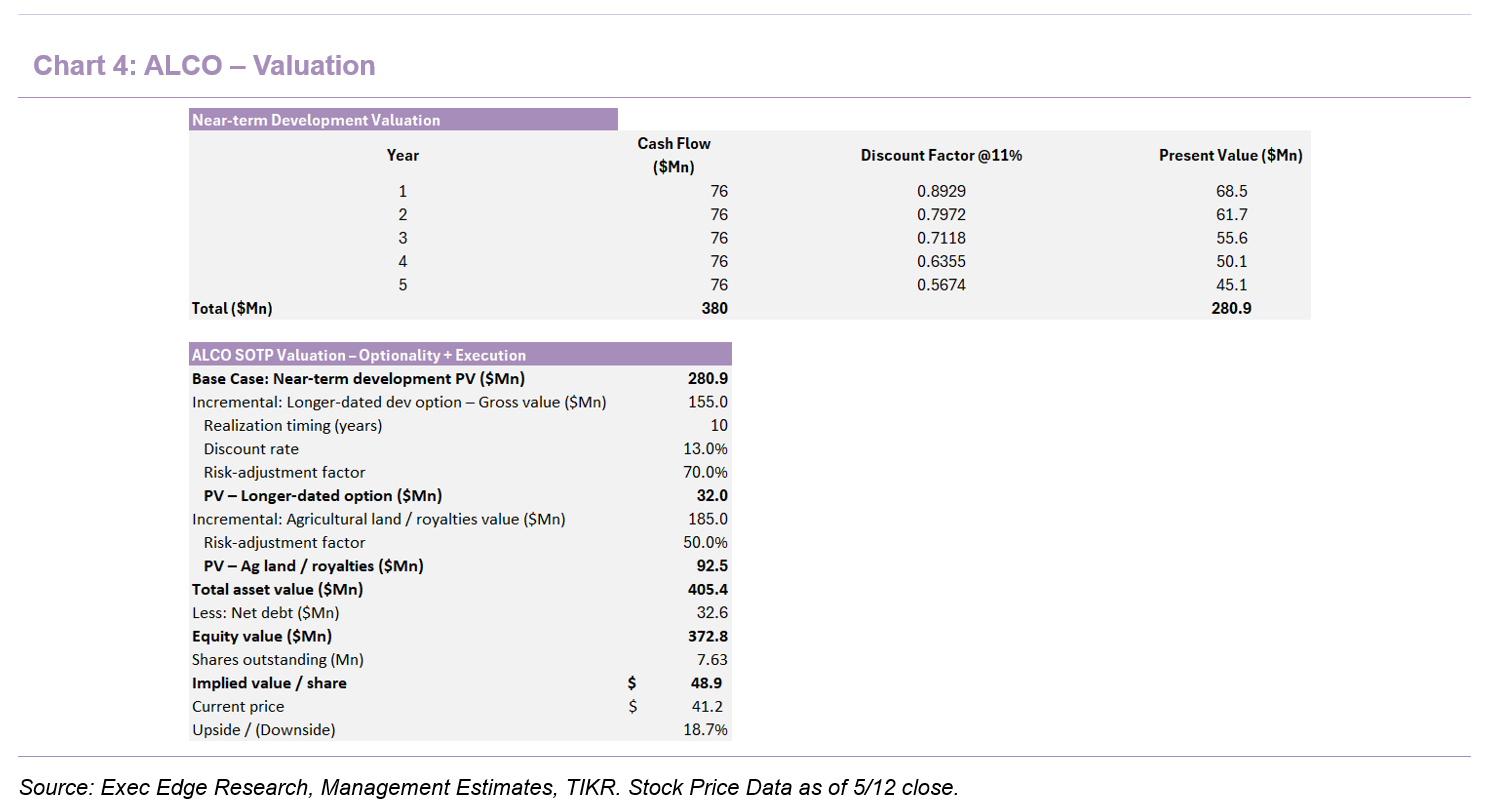Click the Cash Flow ($Mn) column header

(674, 155)
